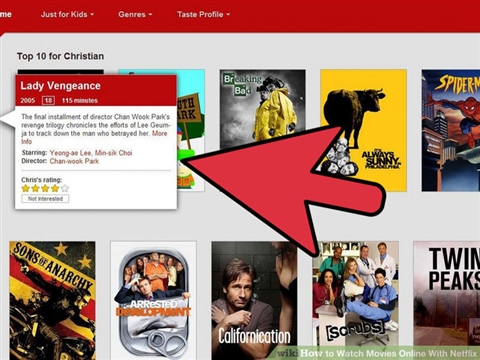Select the Breaking Bad poster
480x360 pixels.
(x=262, y=109)
